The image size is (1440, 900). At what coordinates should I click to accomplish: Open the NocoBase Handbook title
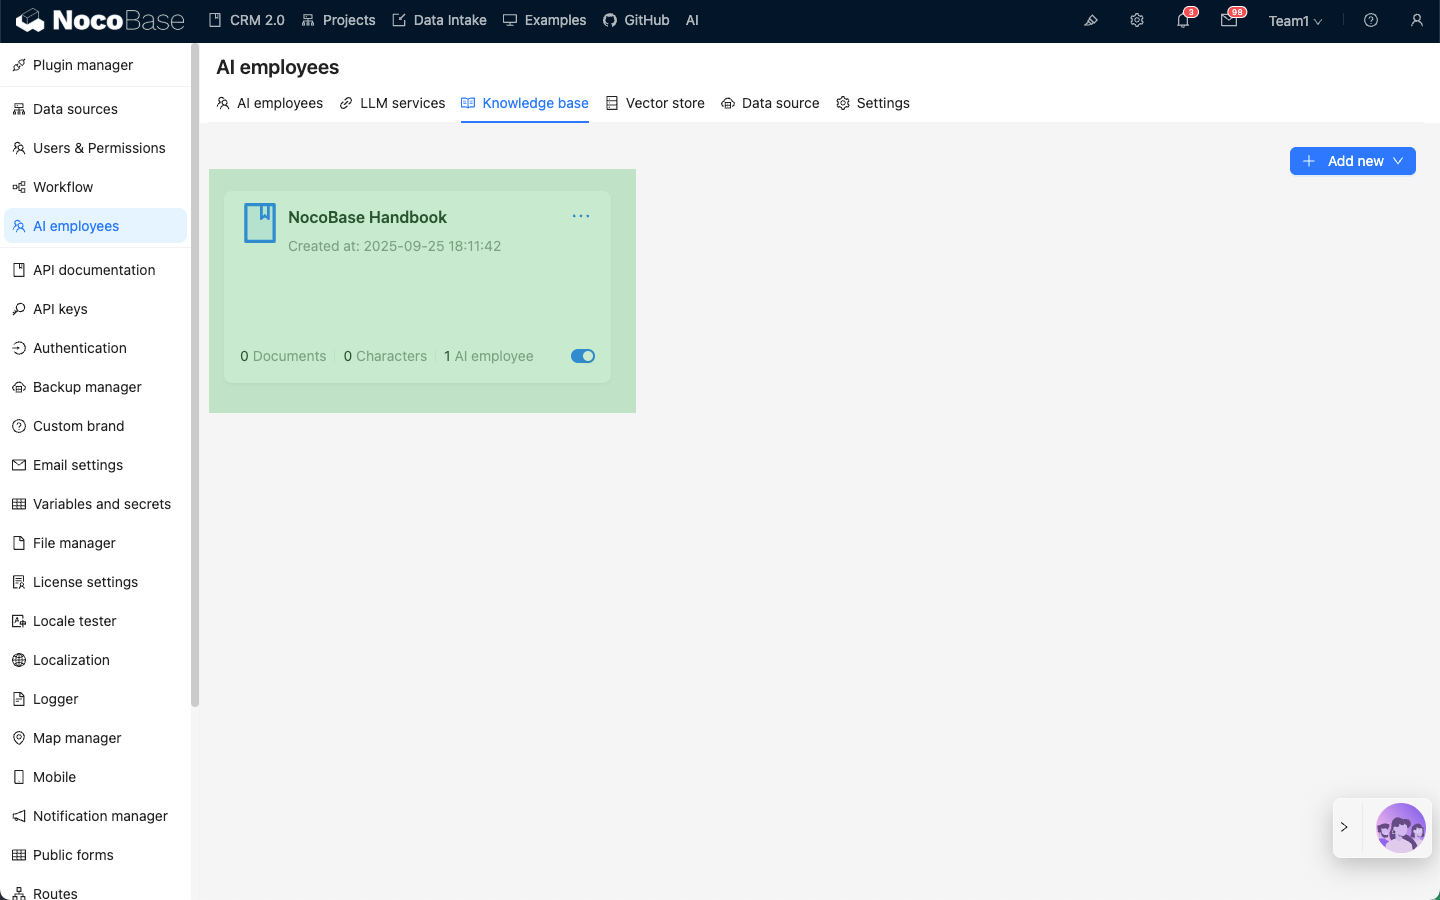(367, 217)
